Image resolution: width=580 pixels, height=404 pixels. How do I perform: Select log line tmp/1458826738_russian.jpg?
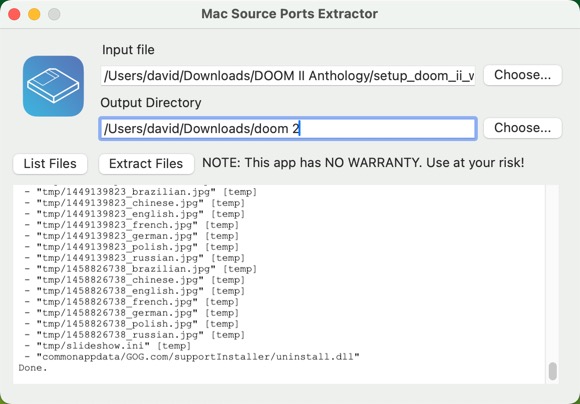[135, 335]
